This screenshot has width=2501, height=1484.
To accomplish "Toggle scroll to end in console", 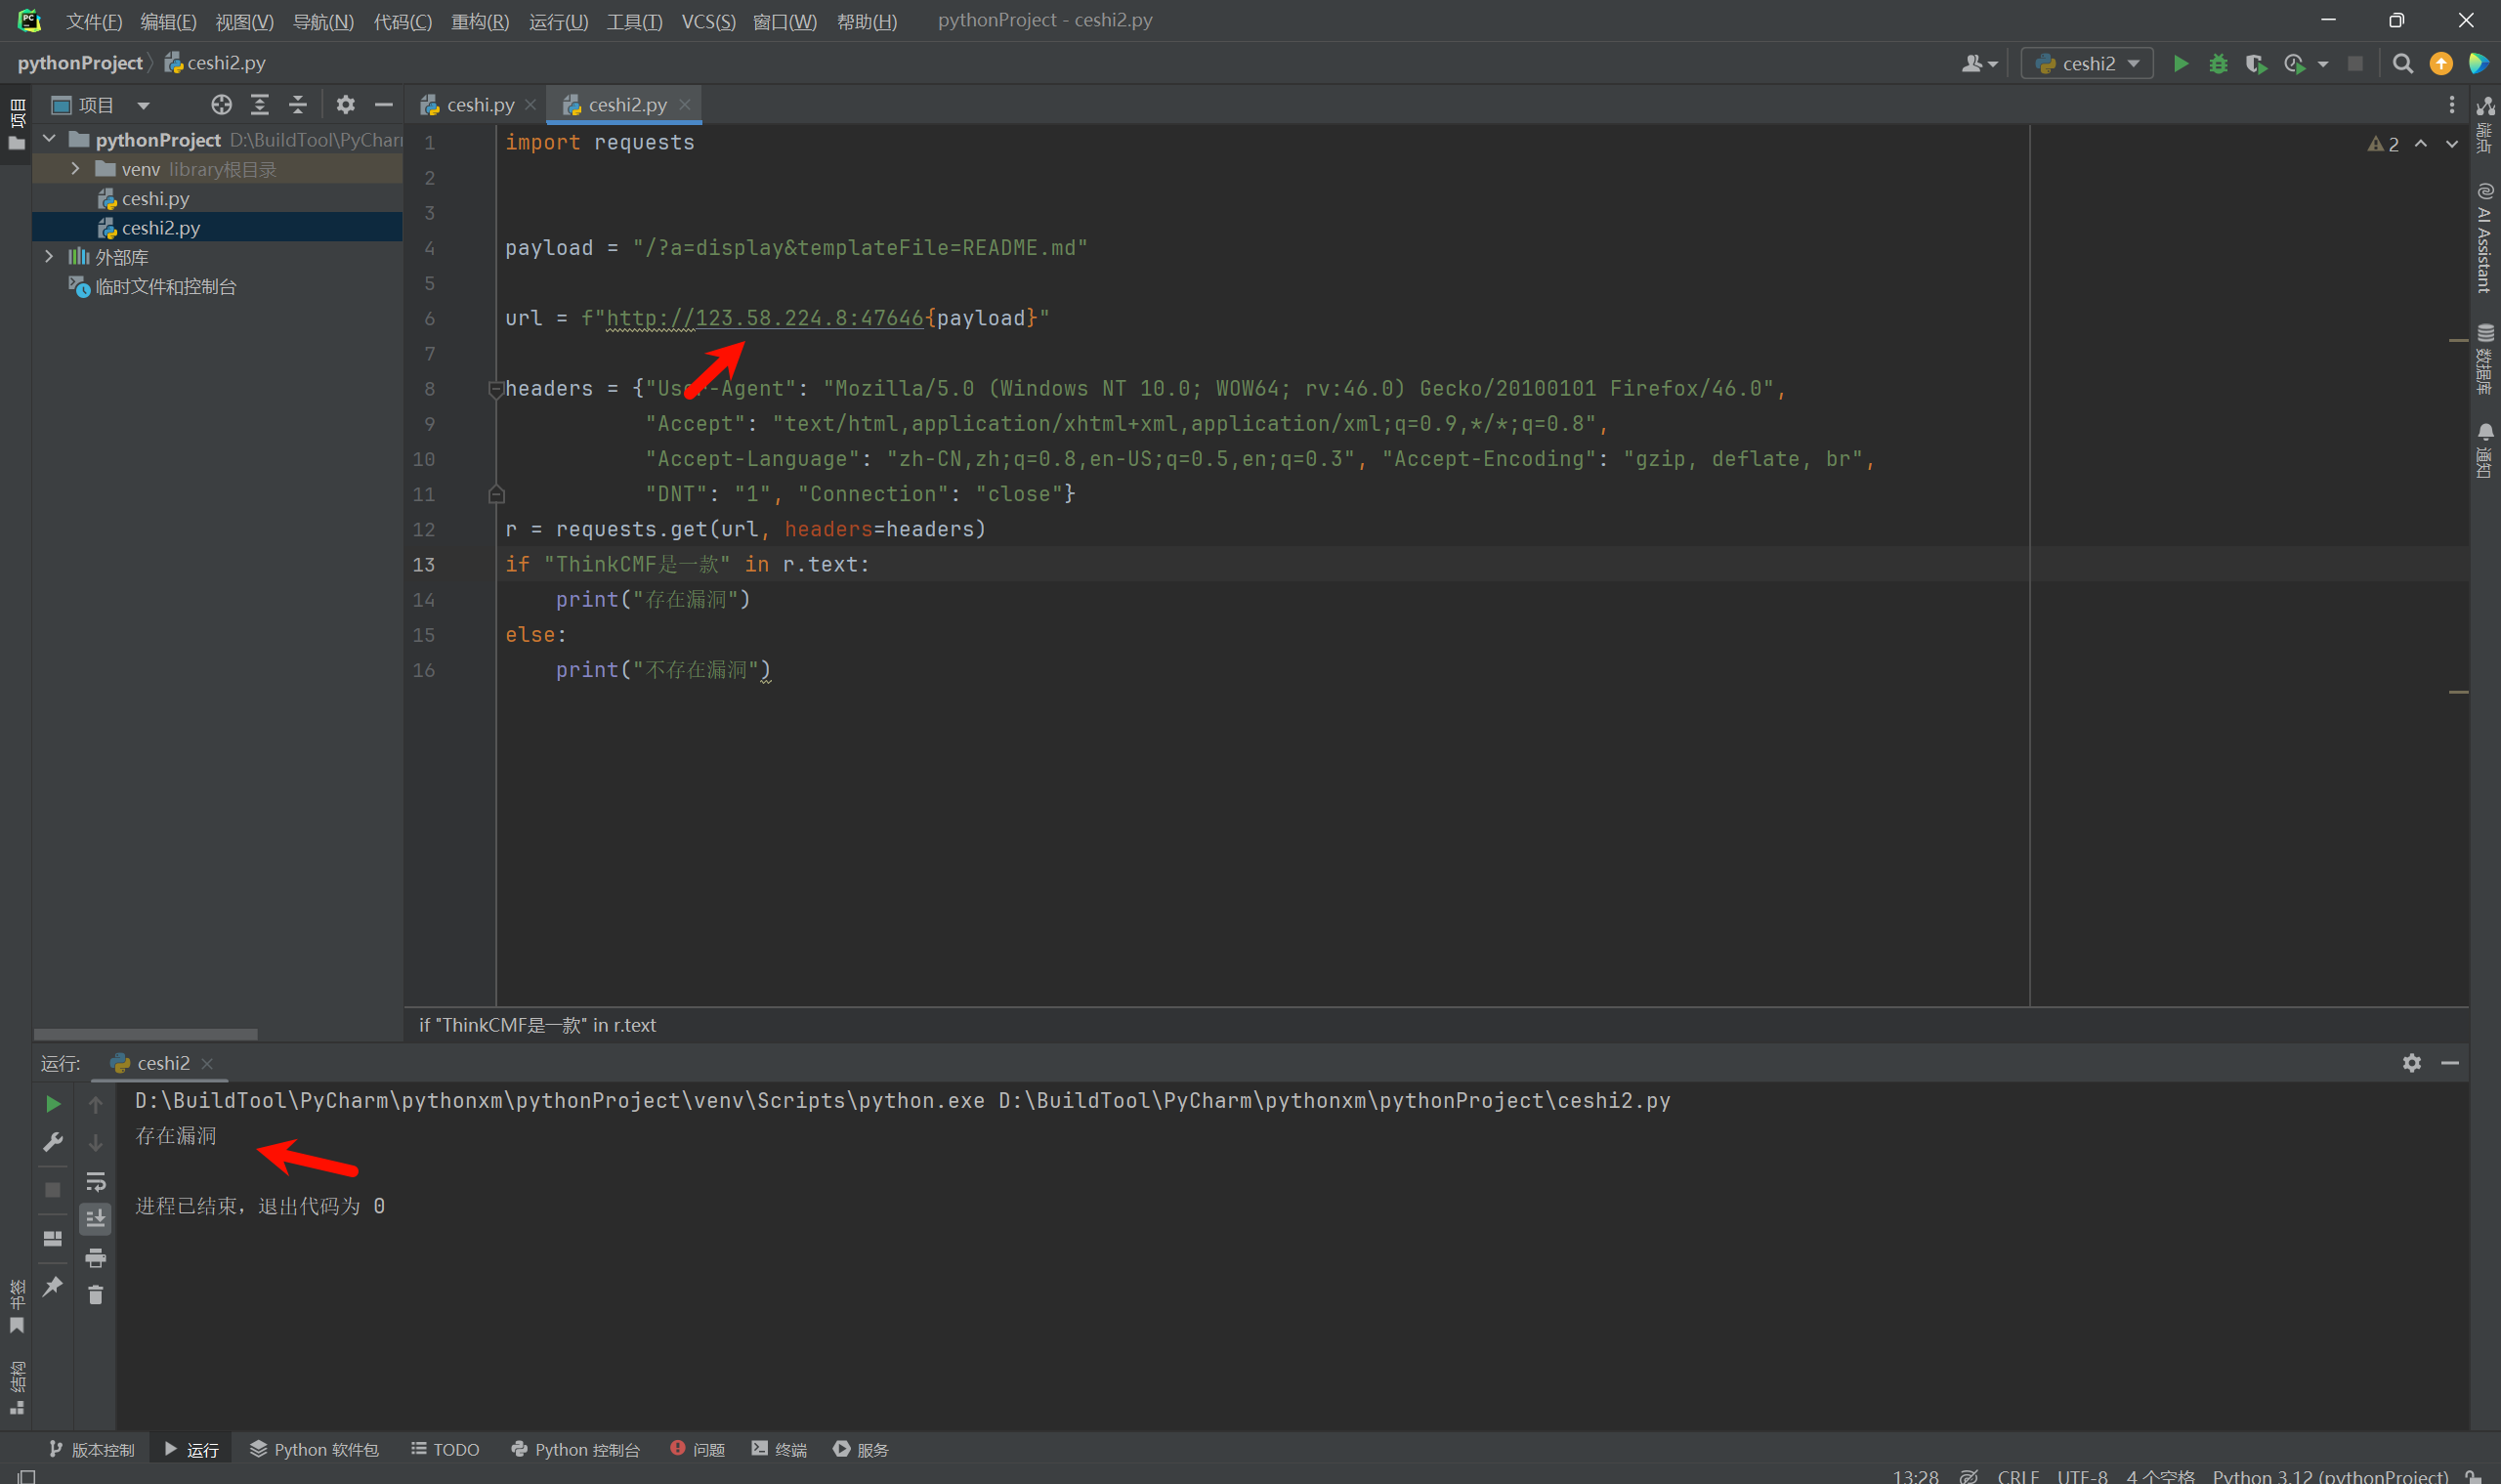I will [x=95, y=1218].
